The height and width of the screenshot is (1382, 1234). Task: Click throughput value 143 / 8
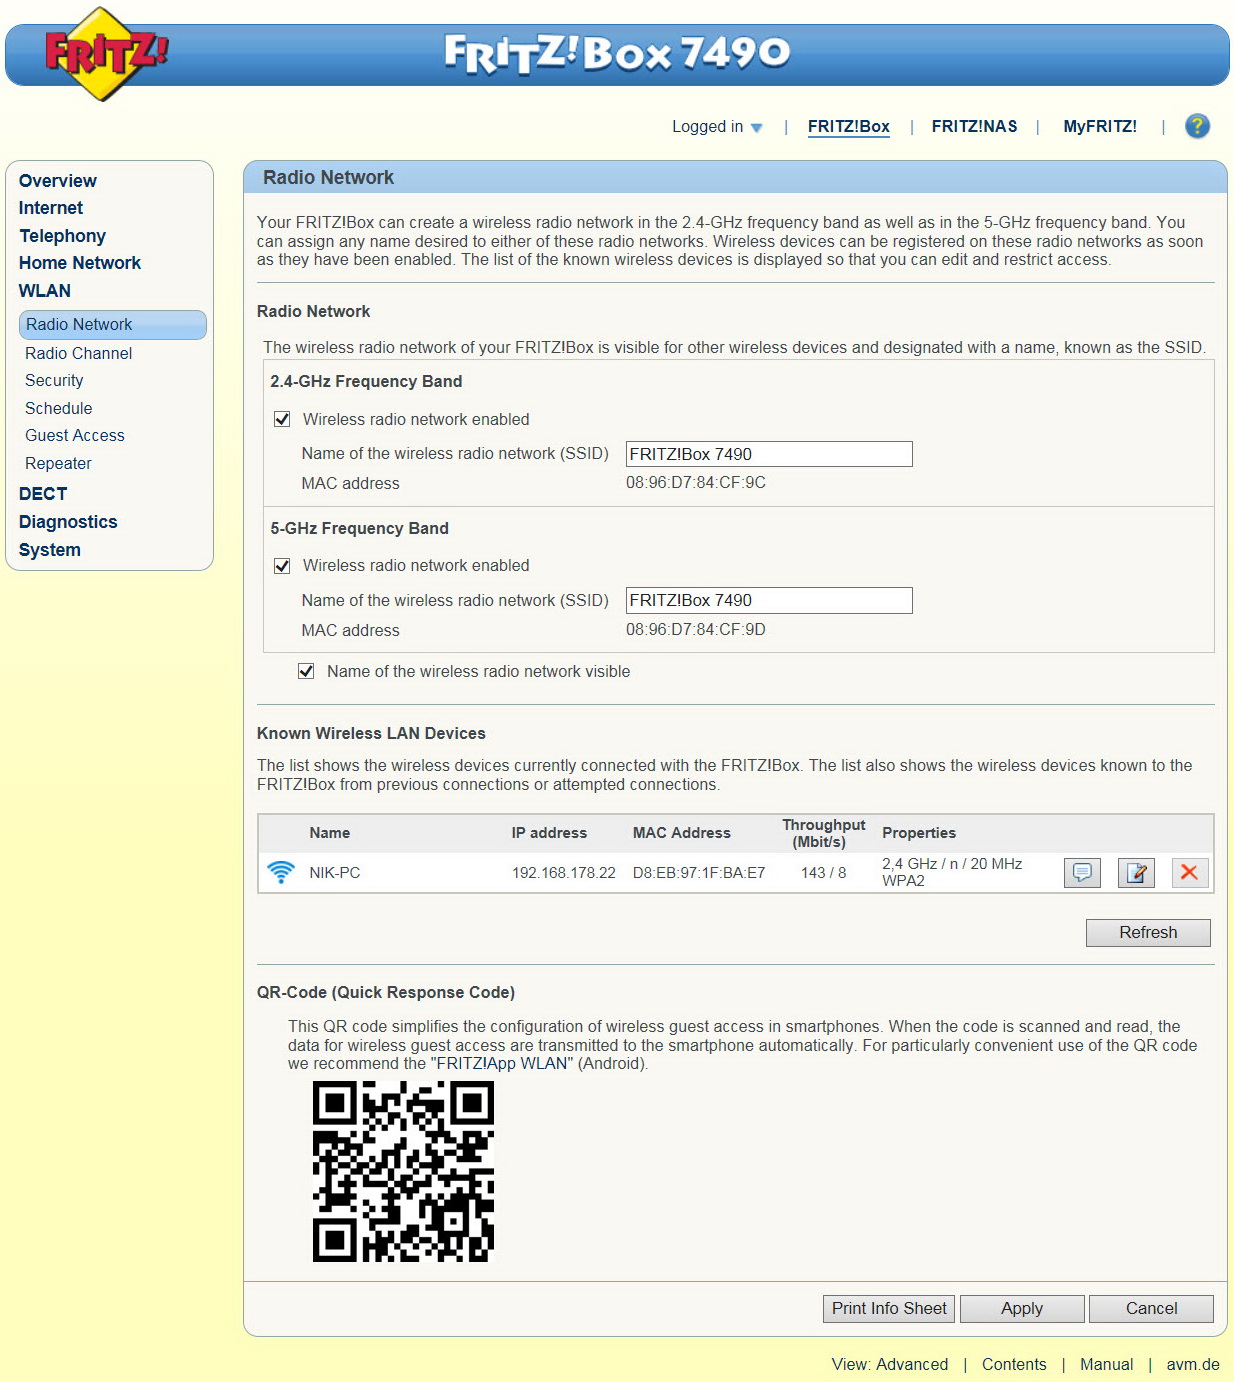(x=824, y=873)
